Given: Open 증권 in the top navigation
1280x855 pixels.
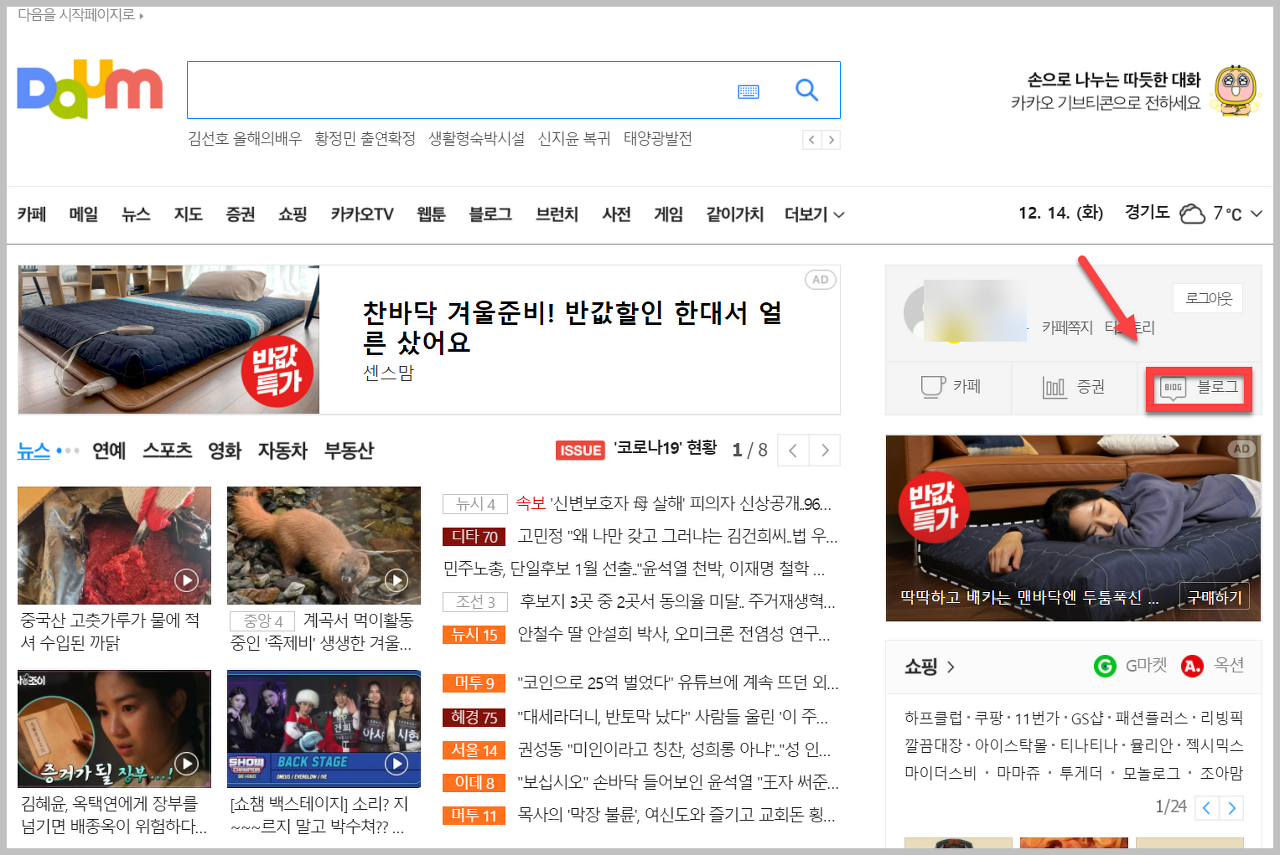Looking at the screenshot, I should (240, 214).
